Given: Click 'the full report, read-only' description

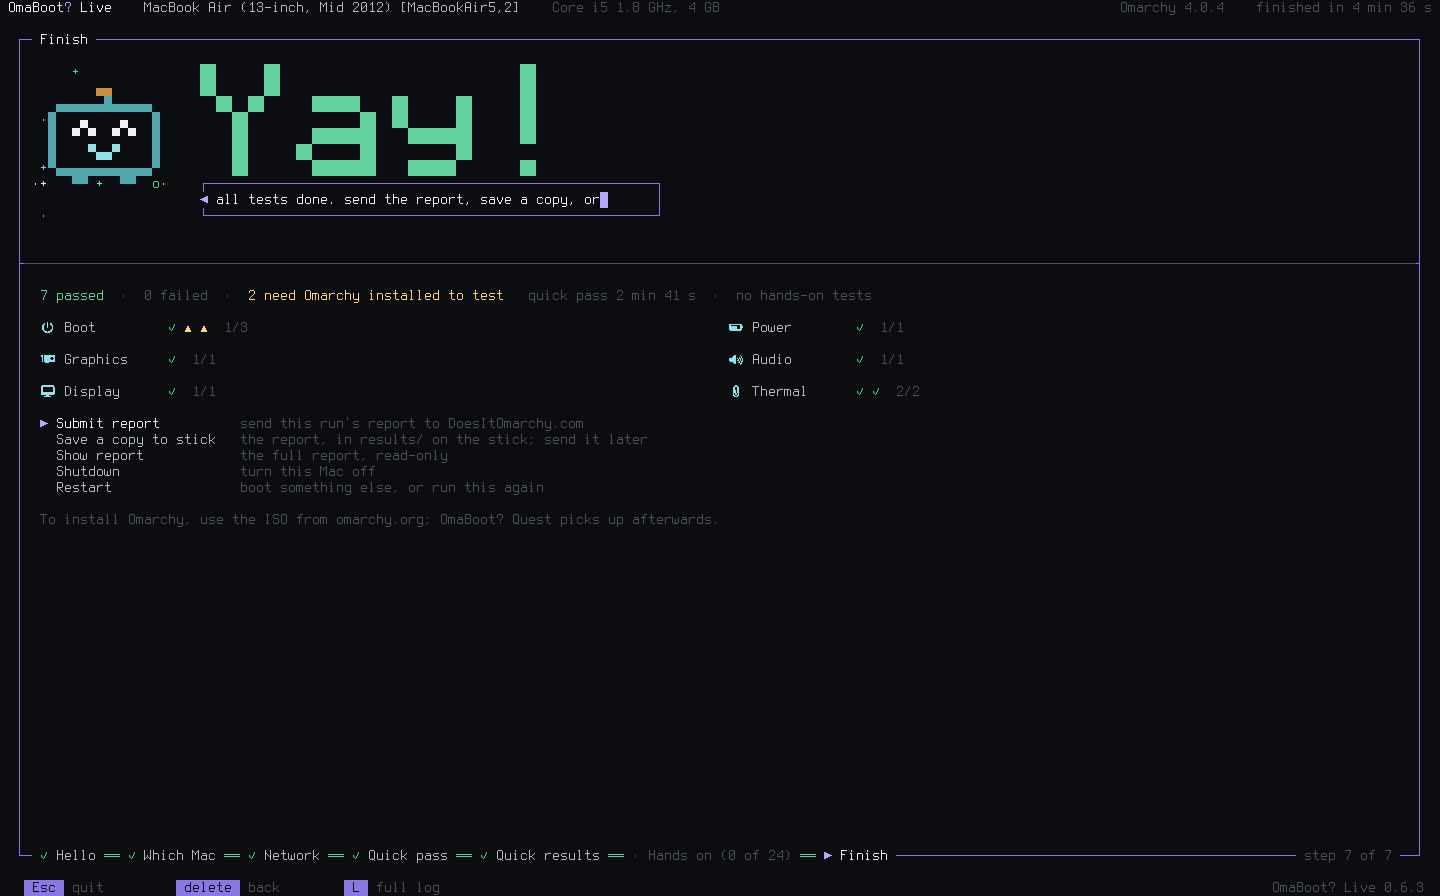Looking at the screenshot, I should pos(344,455).
